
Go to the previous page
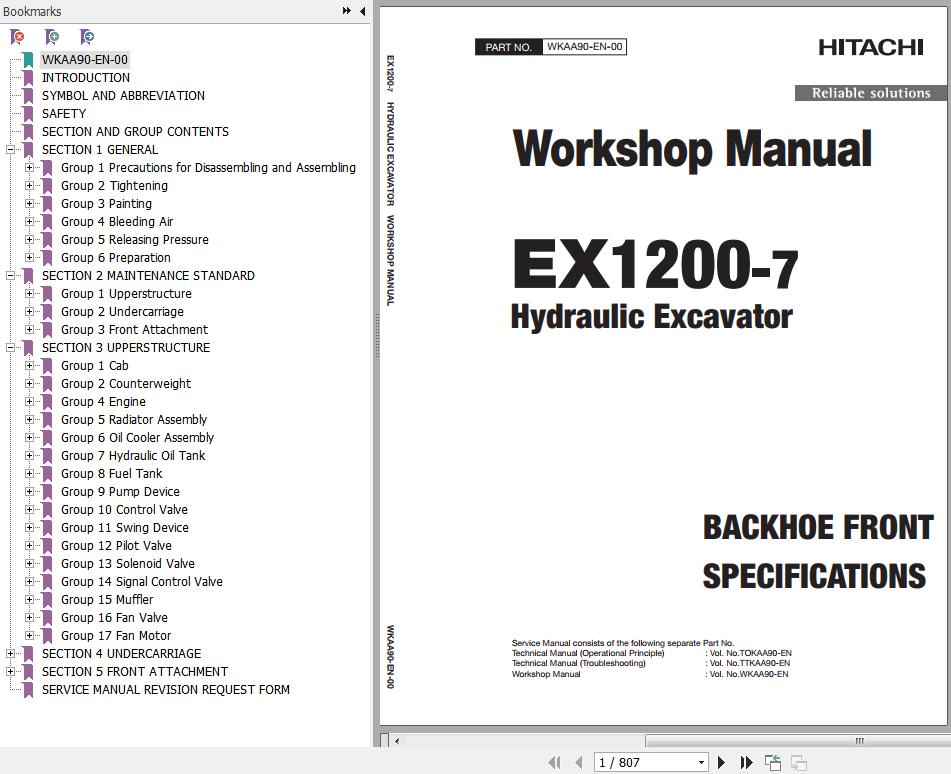click(579, 762)
